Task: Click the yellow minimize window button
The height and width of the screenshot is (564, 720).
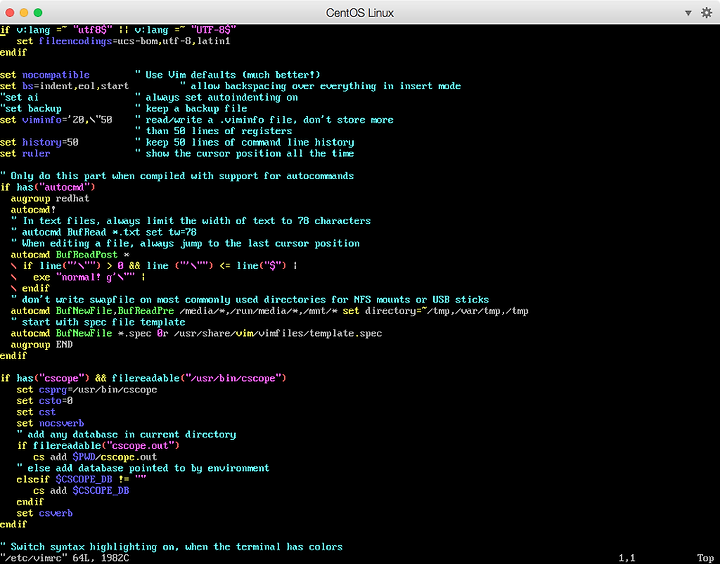Action: point(24,12)
